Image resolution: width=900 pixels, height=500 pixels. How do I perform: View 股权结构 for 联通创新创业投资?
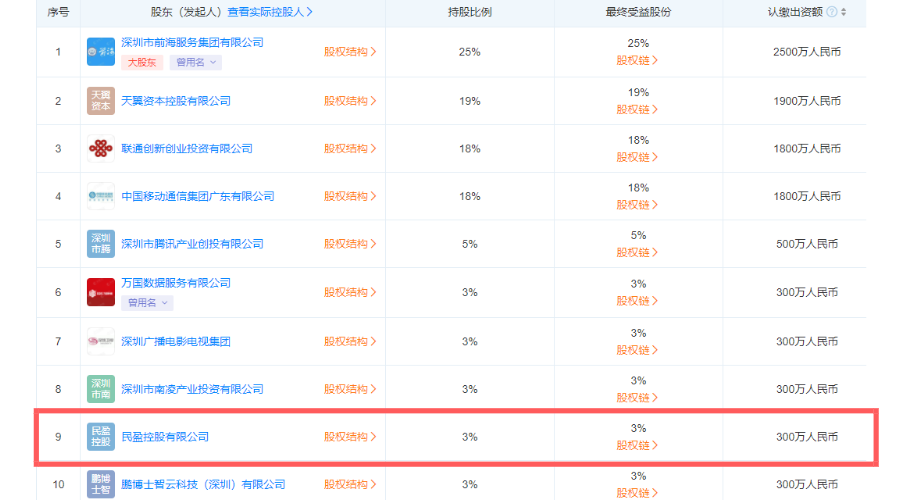pos(350,149)
